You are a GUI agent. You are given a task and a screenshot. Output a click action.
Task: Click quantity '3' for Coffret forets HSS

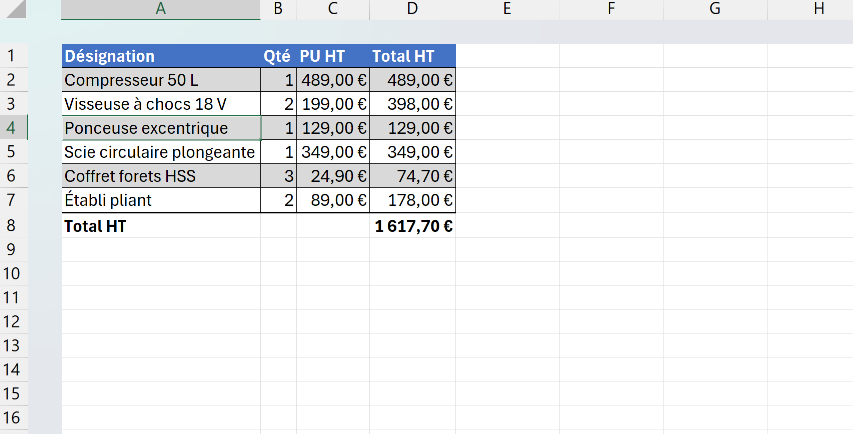click(x=278, y=176)
